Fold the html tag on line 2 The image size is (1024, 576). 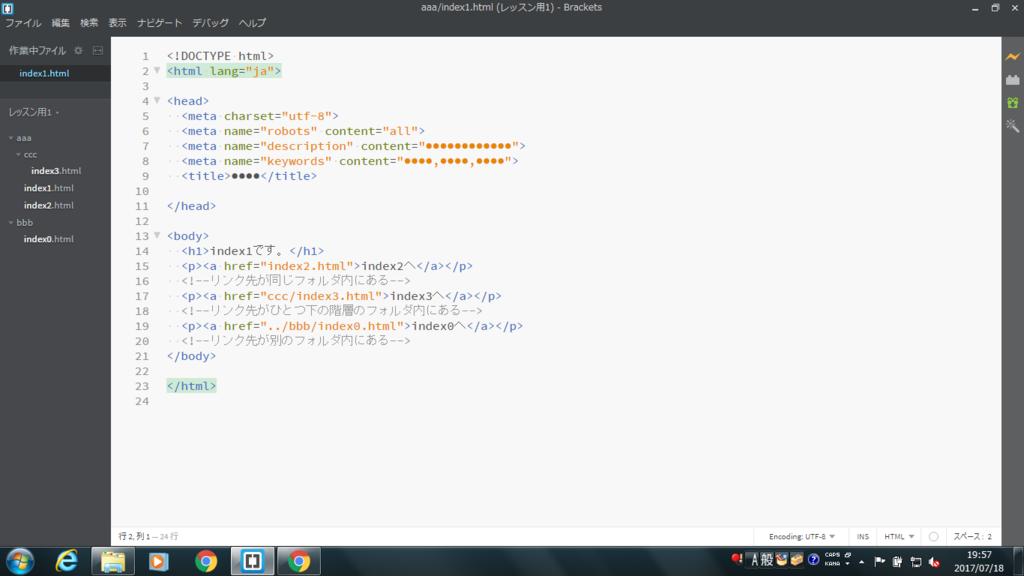click(157, 71)
